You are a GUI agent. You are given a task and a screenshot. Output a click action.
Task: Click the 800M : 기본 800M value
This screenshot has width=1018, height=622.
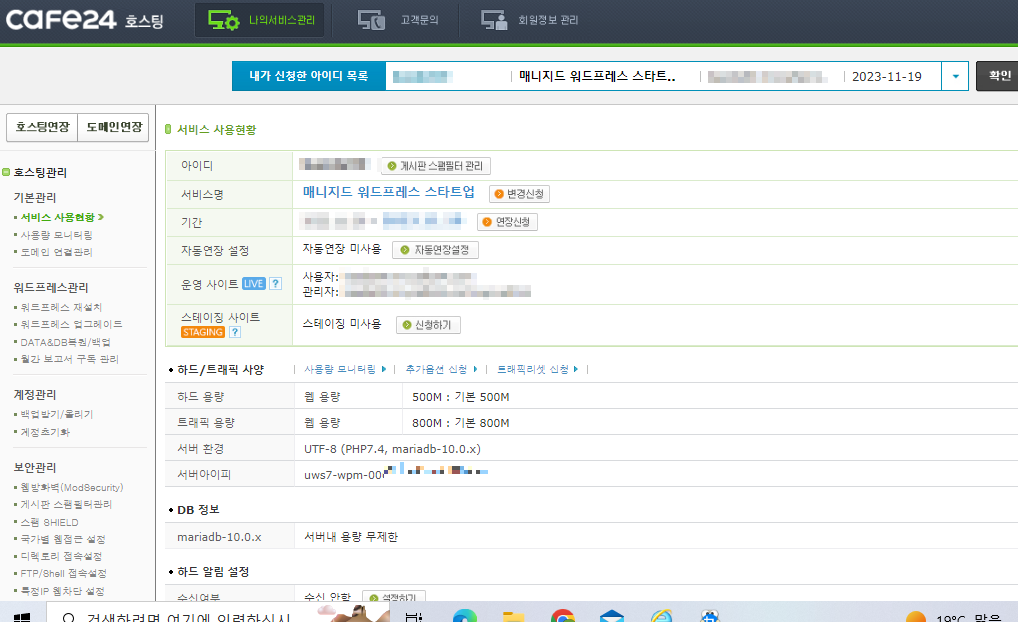coord(460,423)
